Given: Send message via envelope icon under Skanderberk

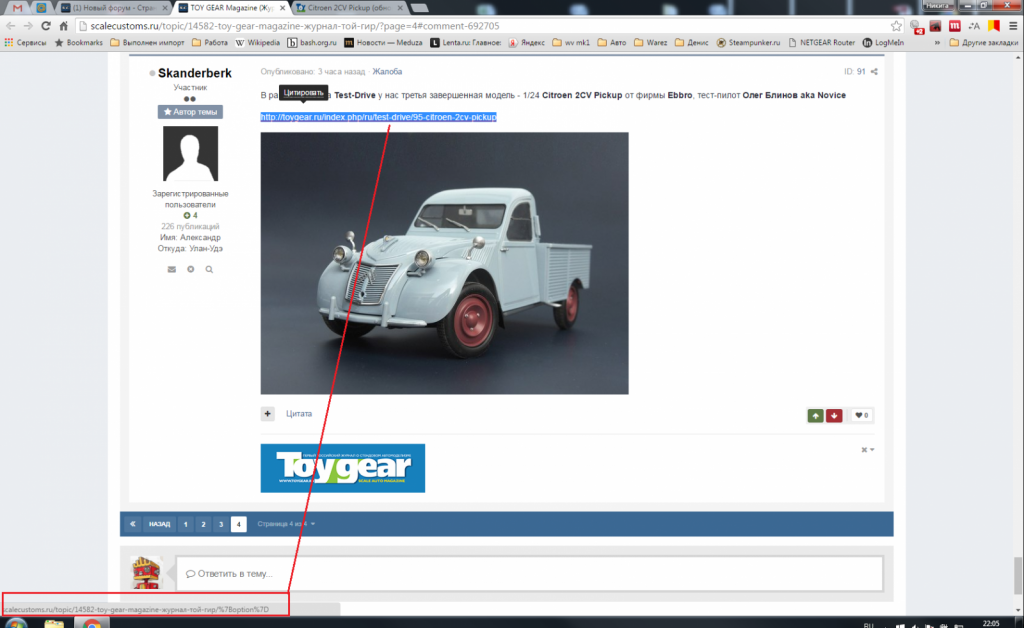Looking at the screenshot, I should (x=171, y=269).
